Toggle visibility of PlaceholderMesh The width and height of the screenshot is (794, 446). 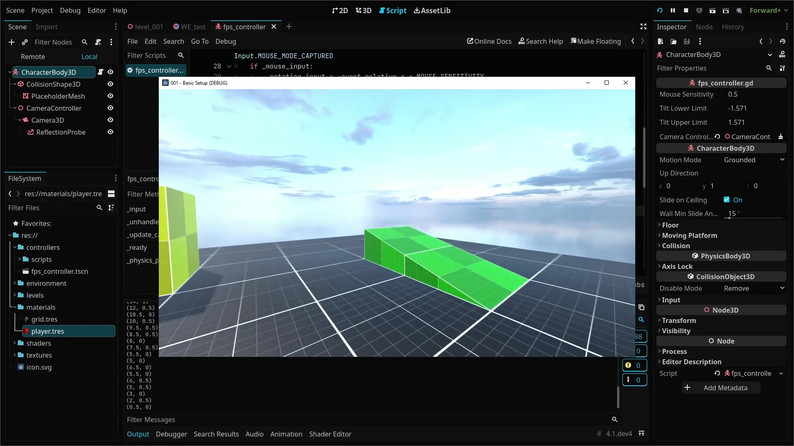pos(110,96)
